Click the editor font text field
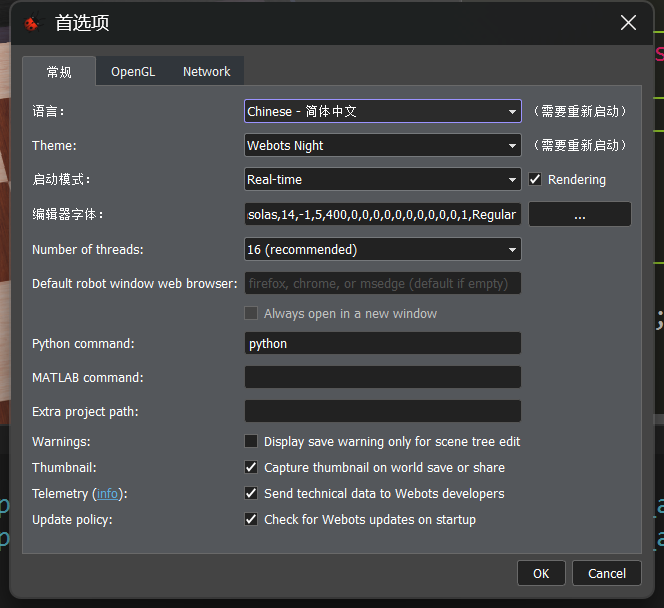Image resolution: width=664 pixels, height=608 pixels. pos(383,214)
